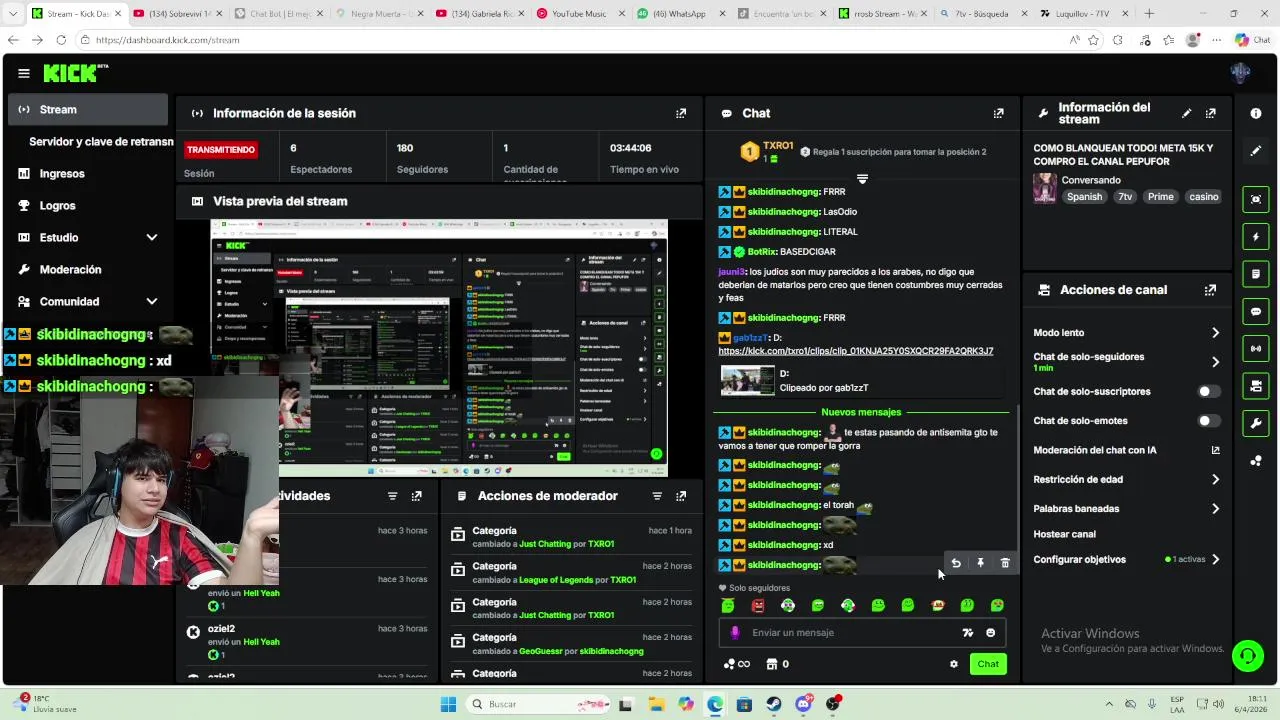Open the info circle icon in right sidebar

pyautogui.click(x=1256, y=113)
